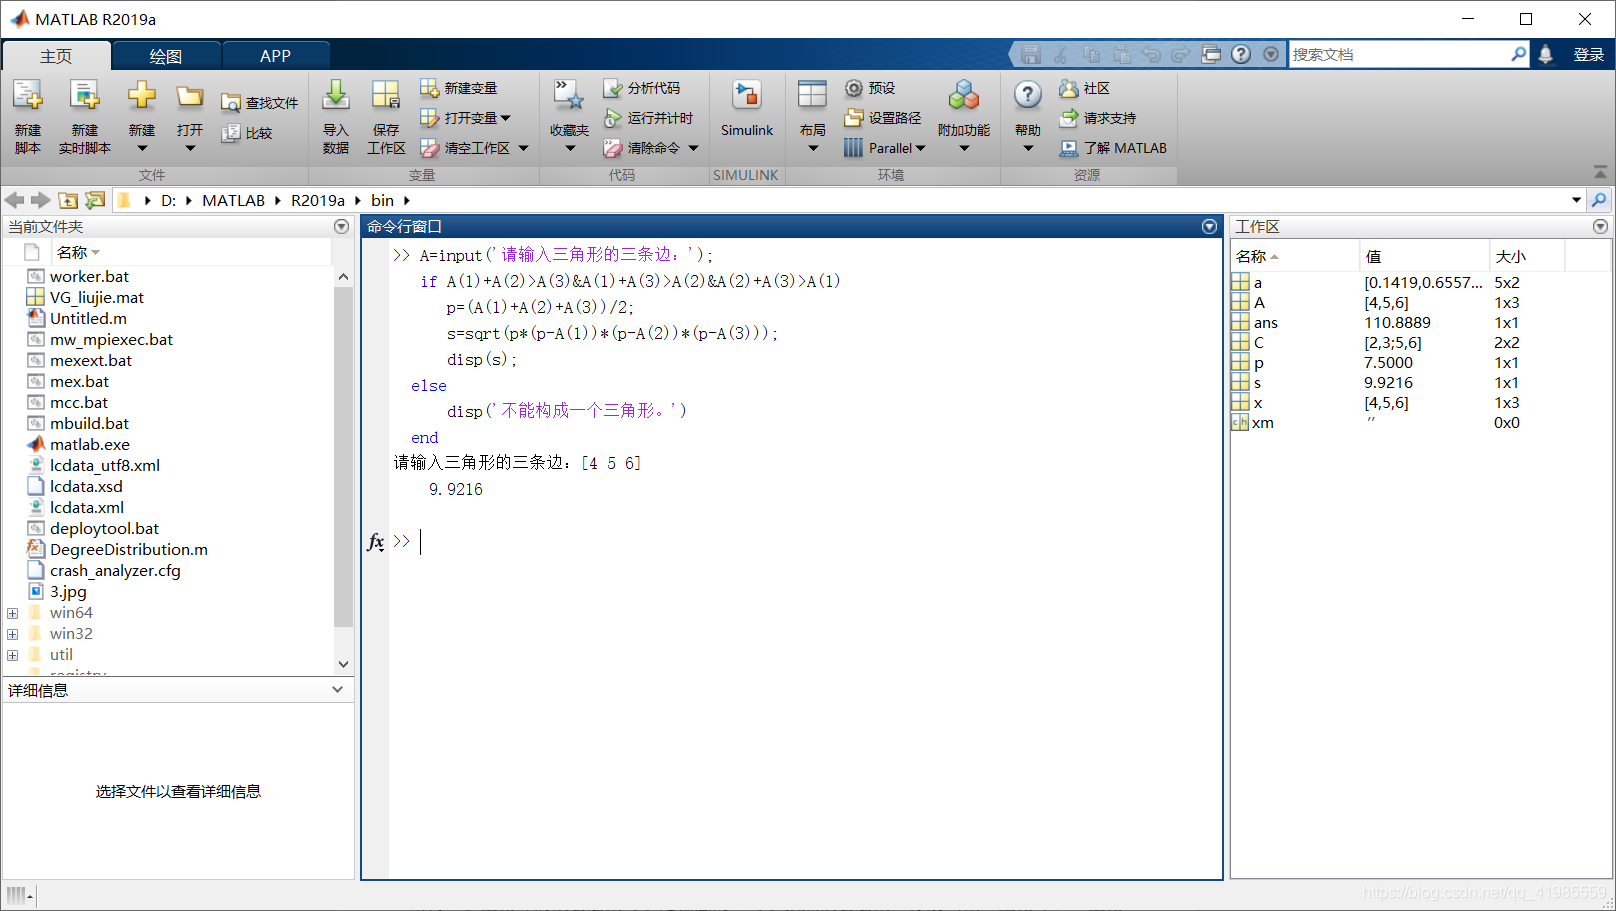The image size is (1616, 911).
Task: Click 分析代码 analyze code
Action: click(641, 88)
